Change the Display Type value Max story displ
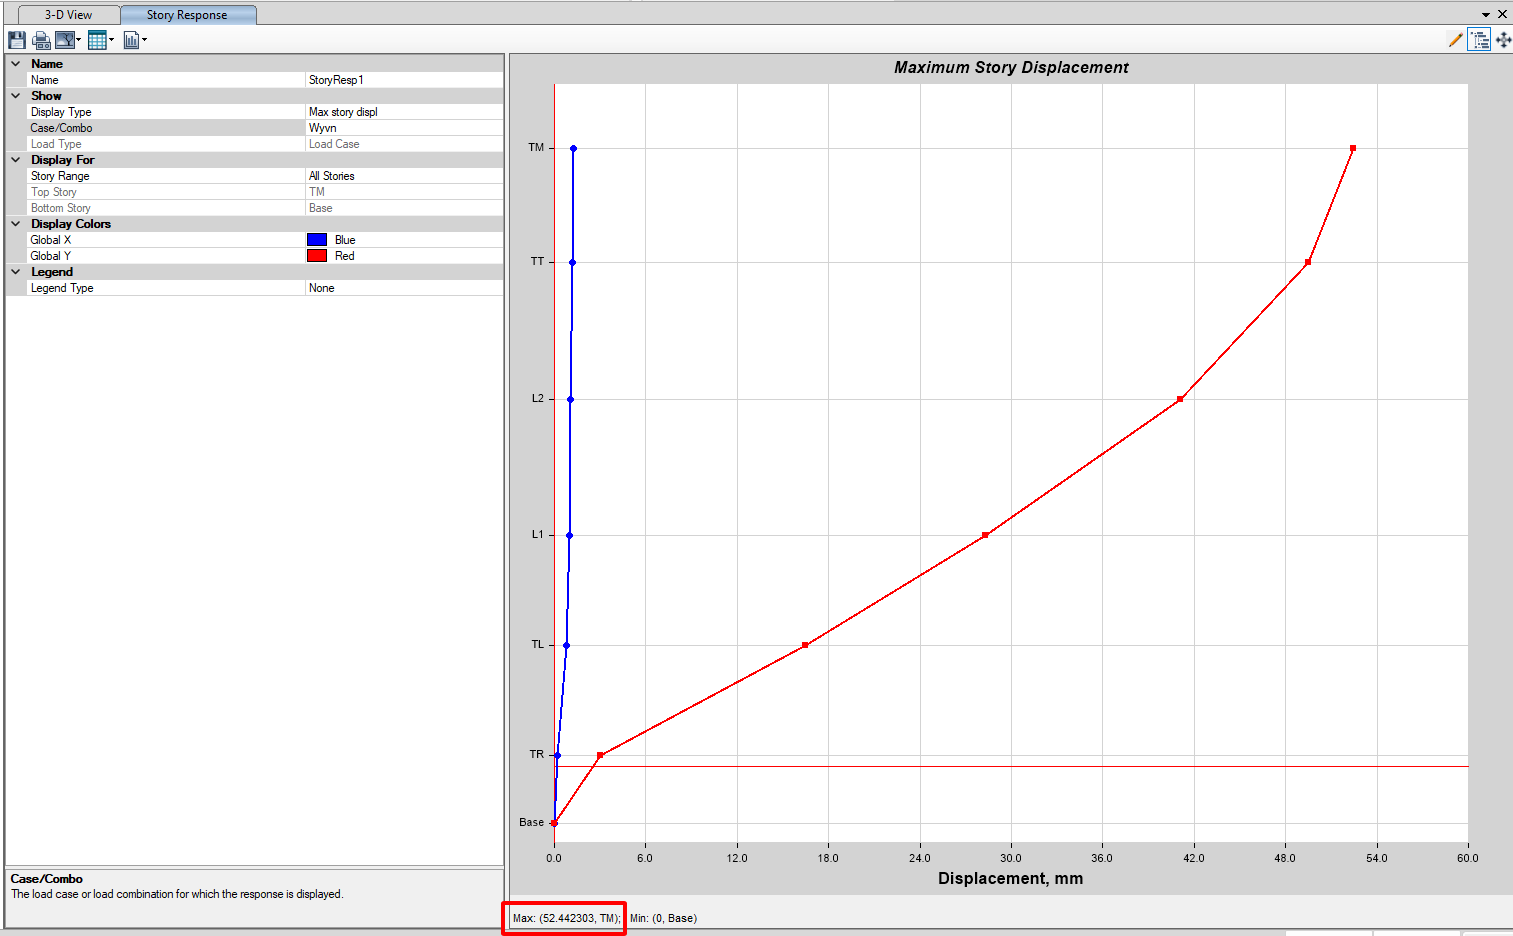 [x=404, y=112]
